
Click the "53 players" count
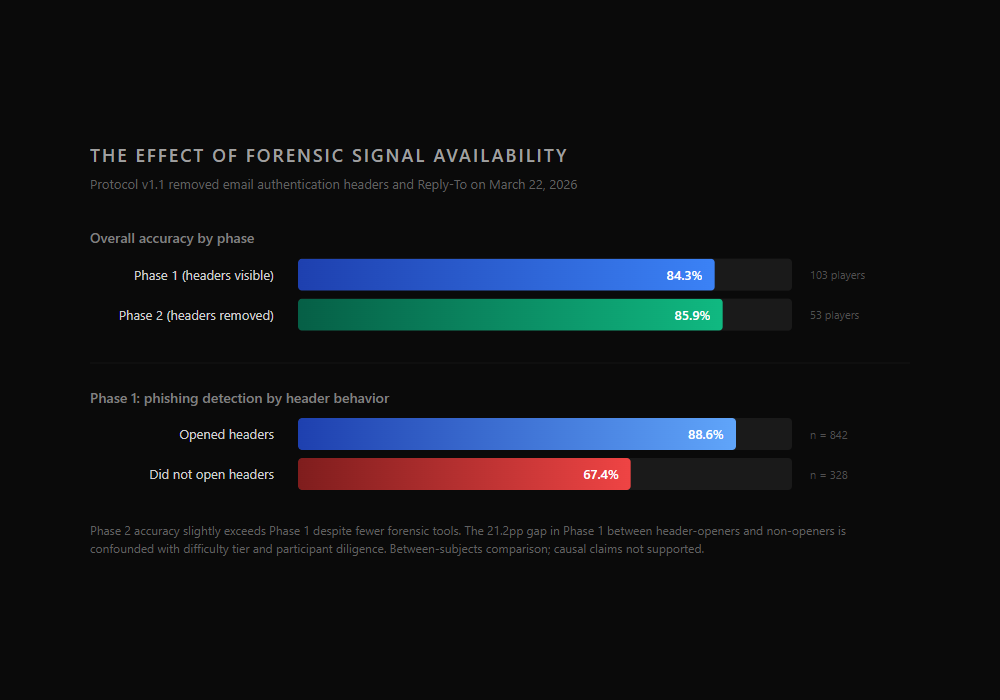point(834,315)
